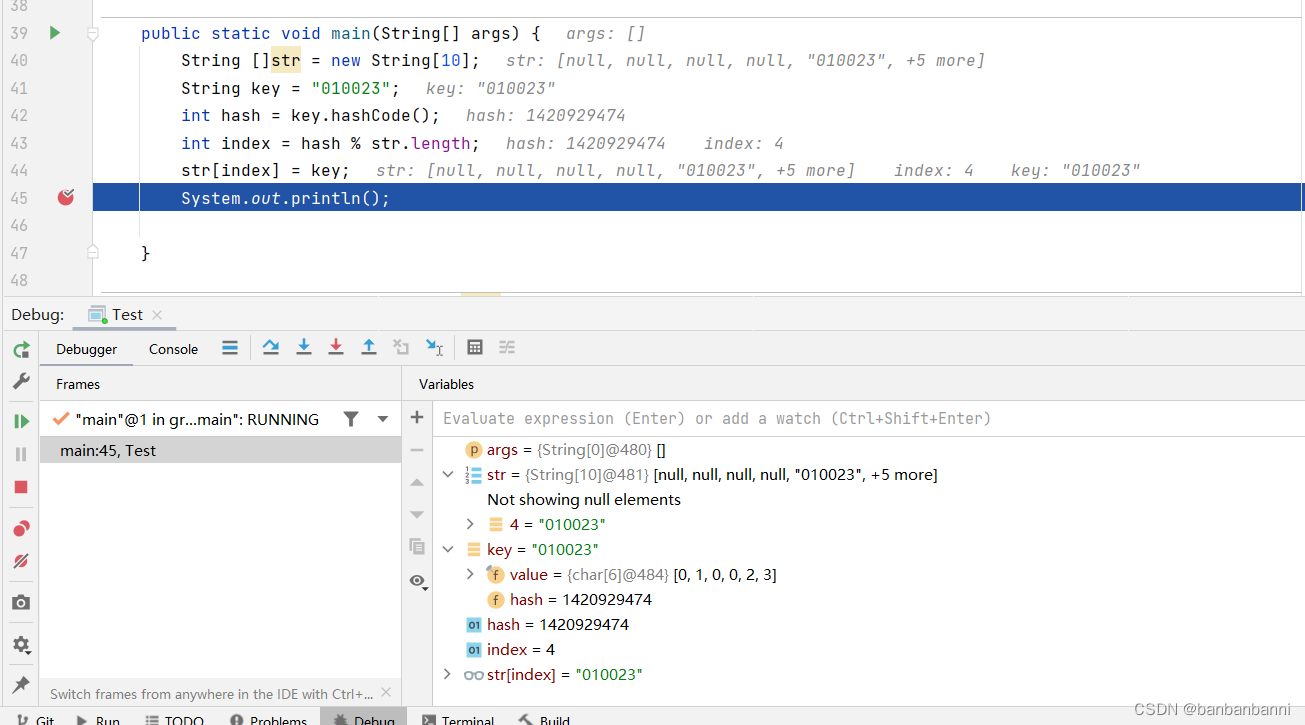The image size is (1305, 725).
Task: Click red Force Step Into icon
Action: click(336, 347)
